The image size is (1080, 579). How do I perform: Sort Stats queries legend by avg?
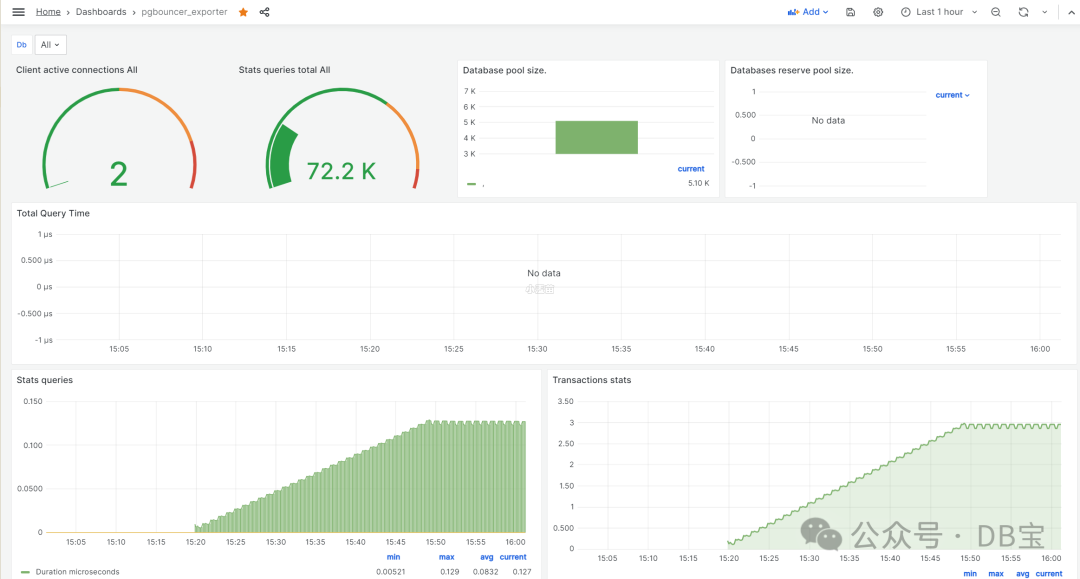(486, 557)
